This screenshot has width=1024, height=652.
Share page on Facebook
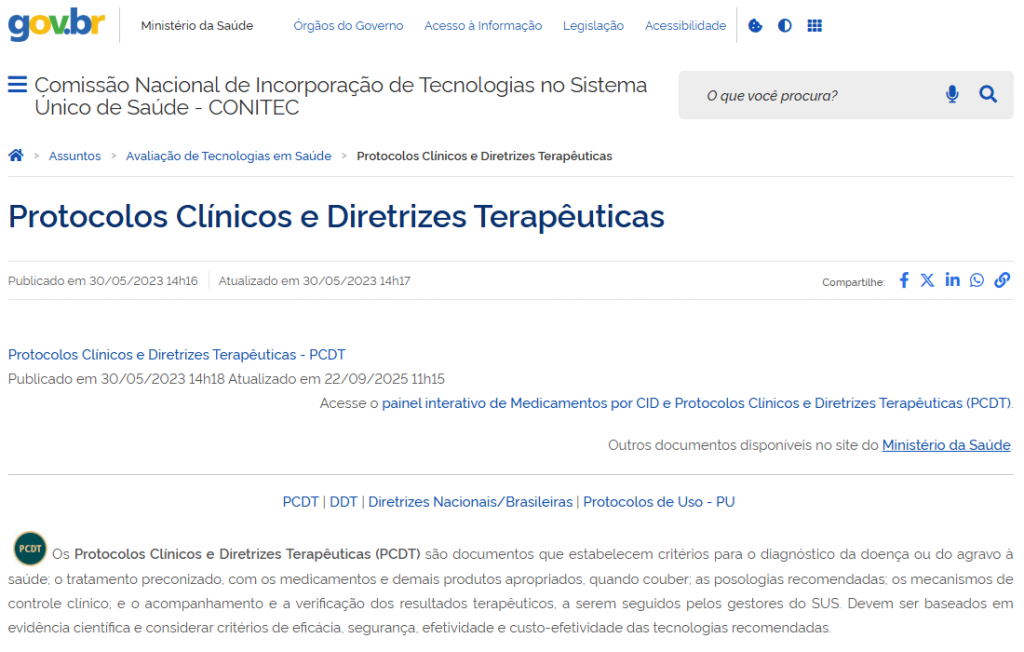(x=904, y=281)
